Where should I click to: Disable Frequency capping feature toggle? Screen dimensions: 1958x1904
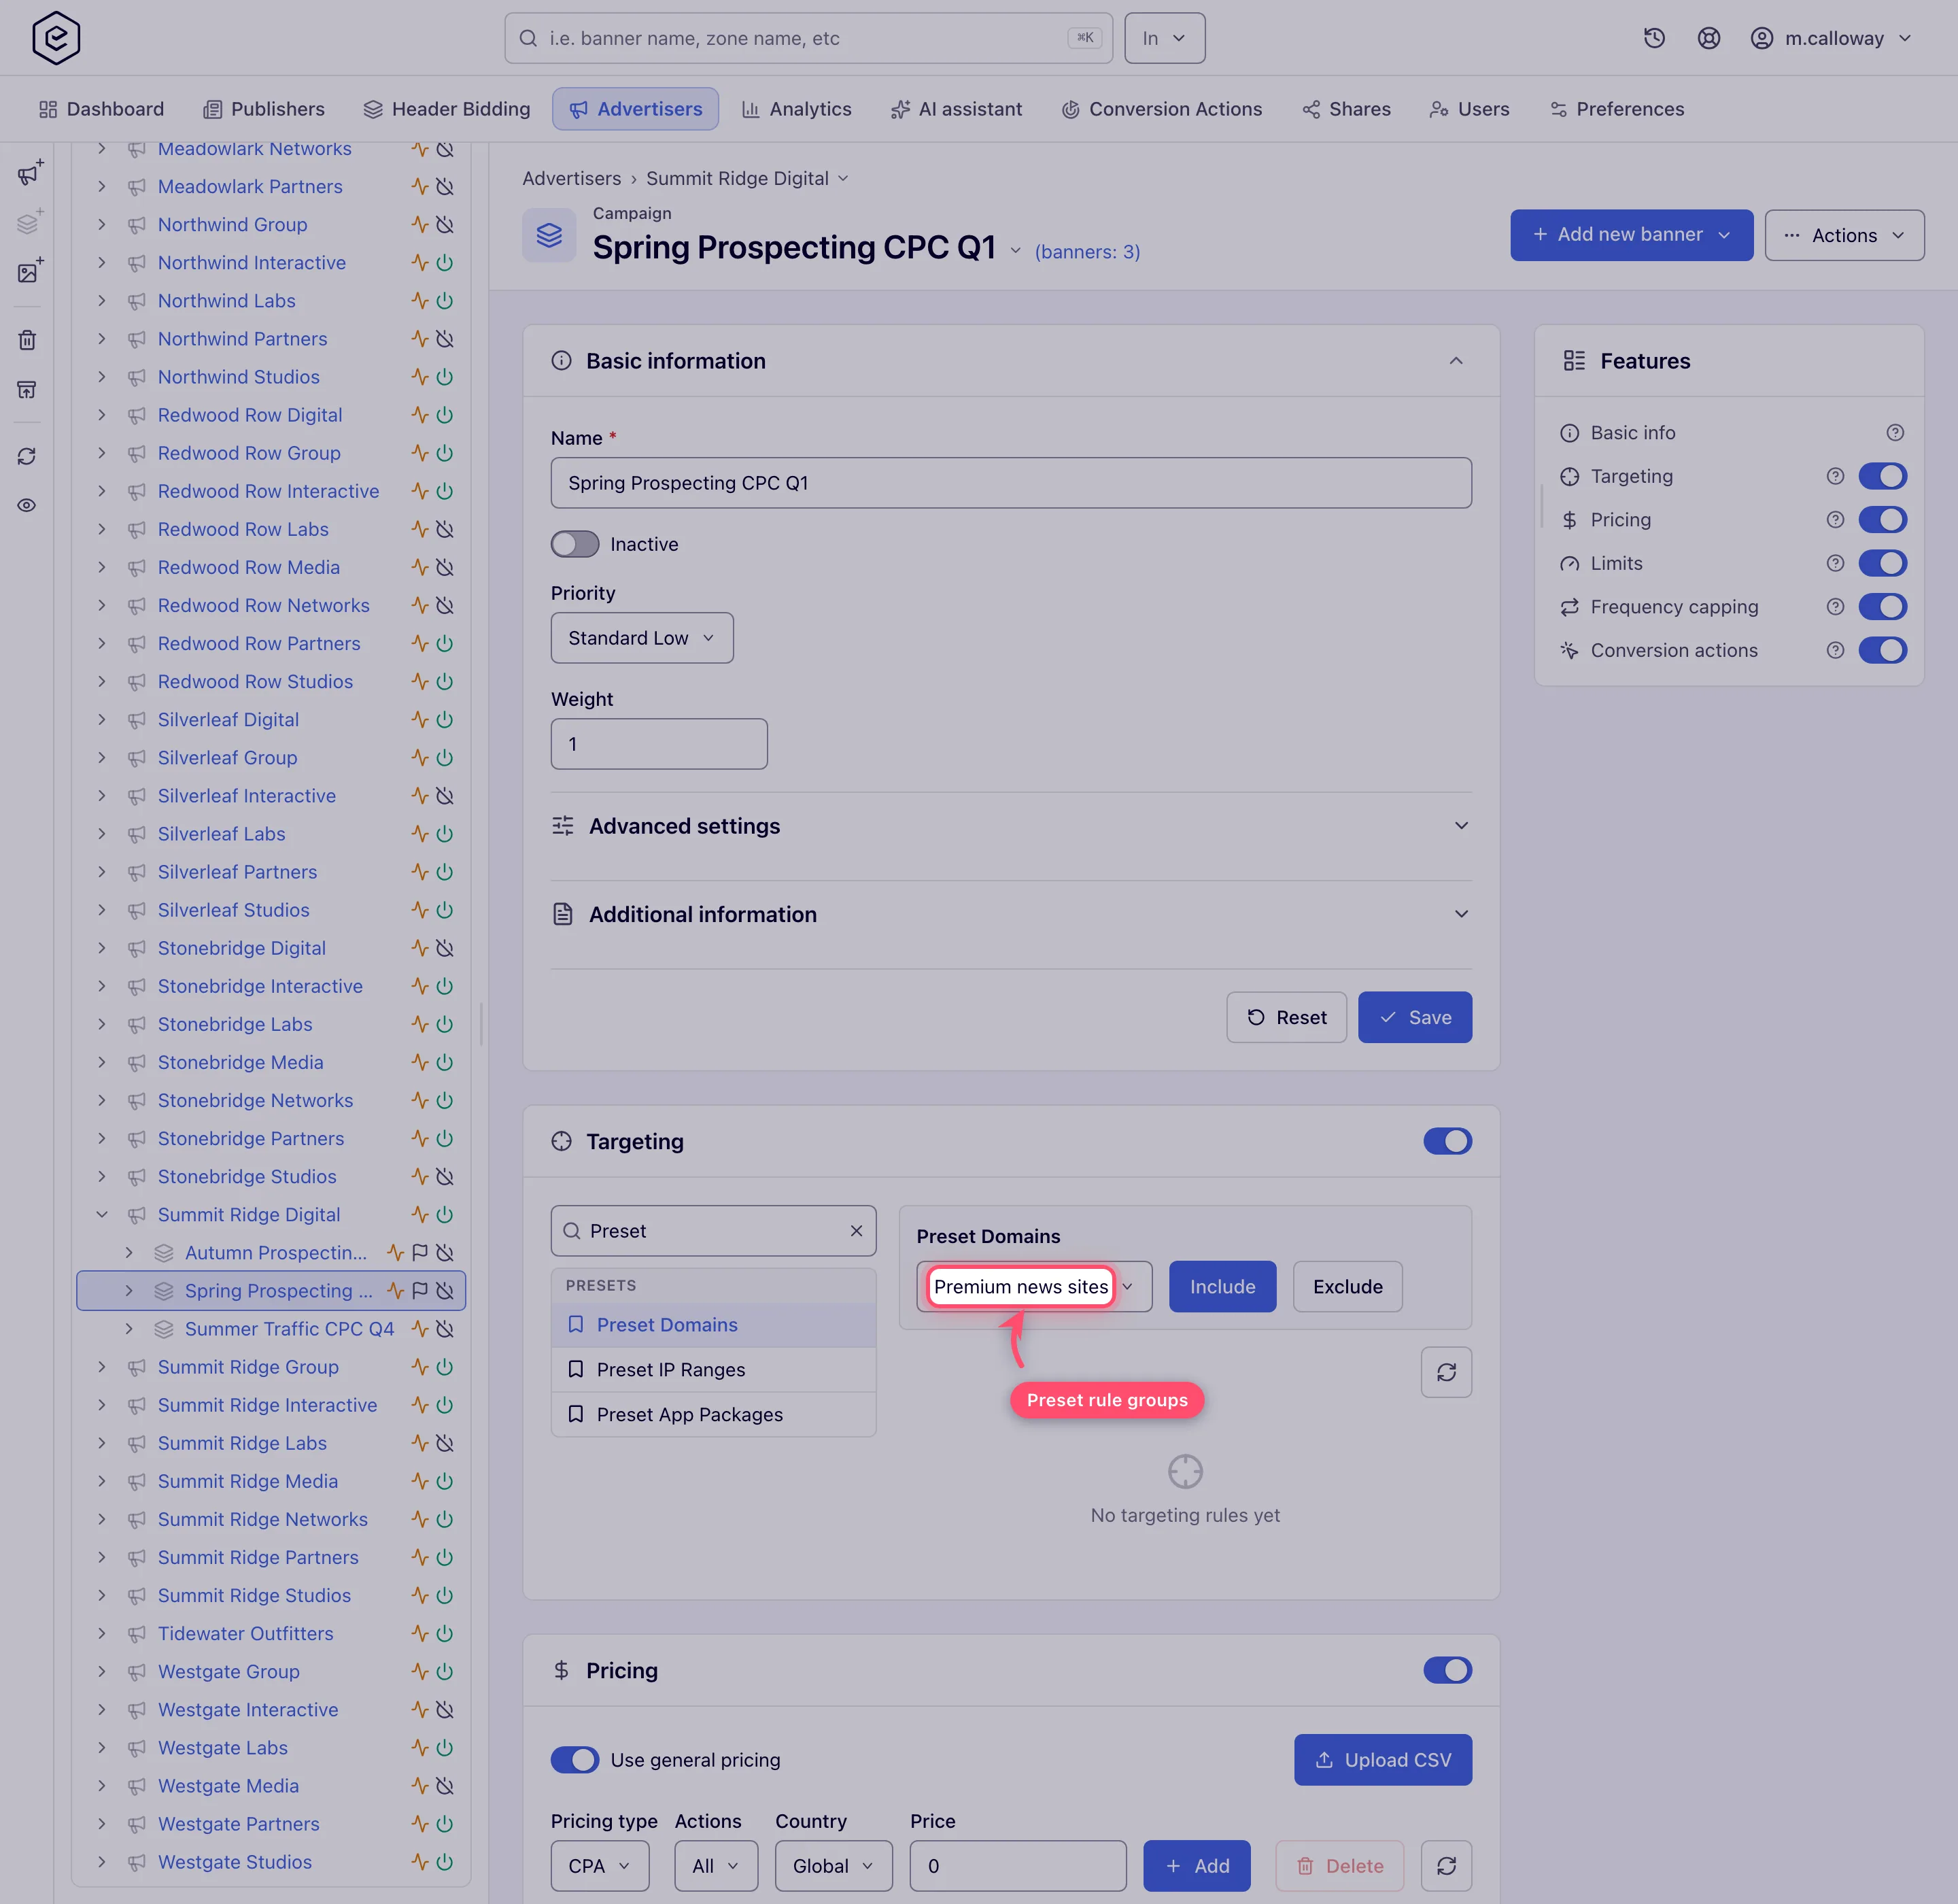click(x=1882, y=607)
